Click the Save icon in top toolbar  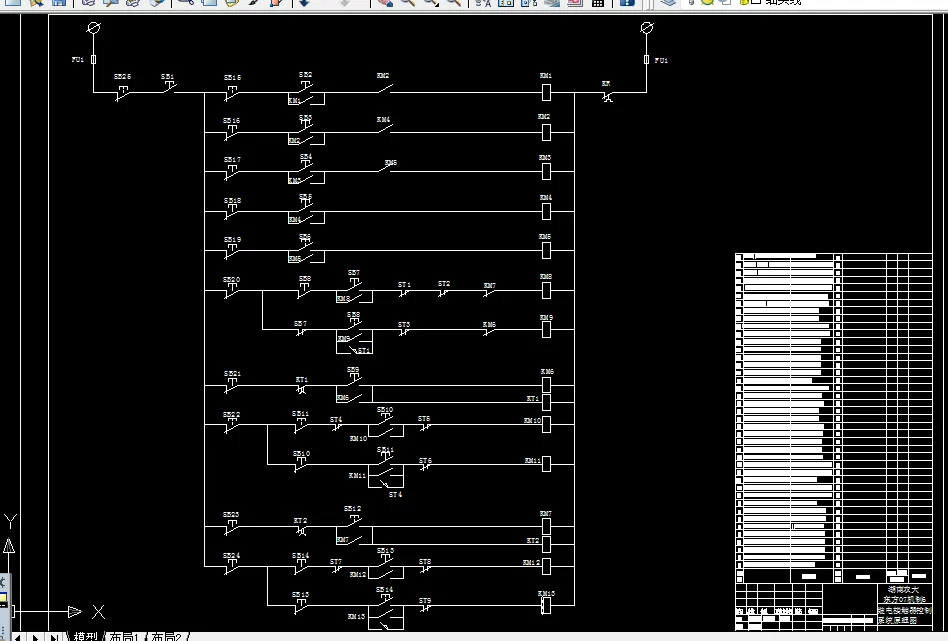click(x=59, y=2)
